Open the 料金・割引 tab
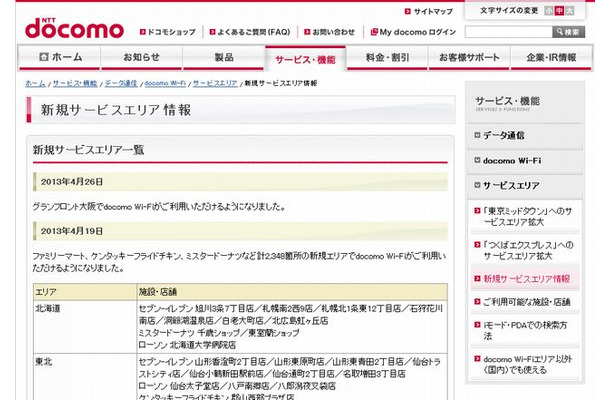 coord(387,57)
